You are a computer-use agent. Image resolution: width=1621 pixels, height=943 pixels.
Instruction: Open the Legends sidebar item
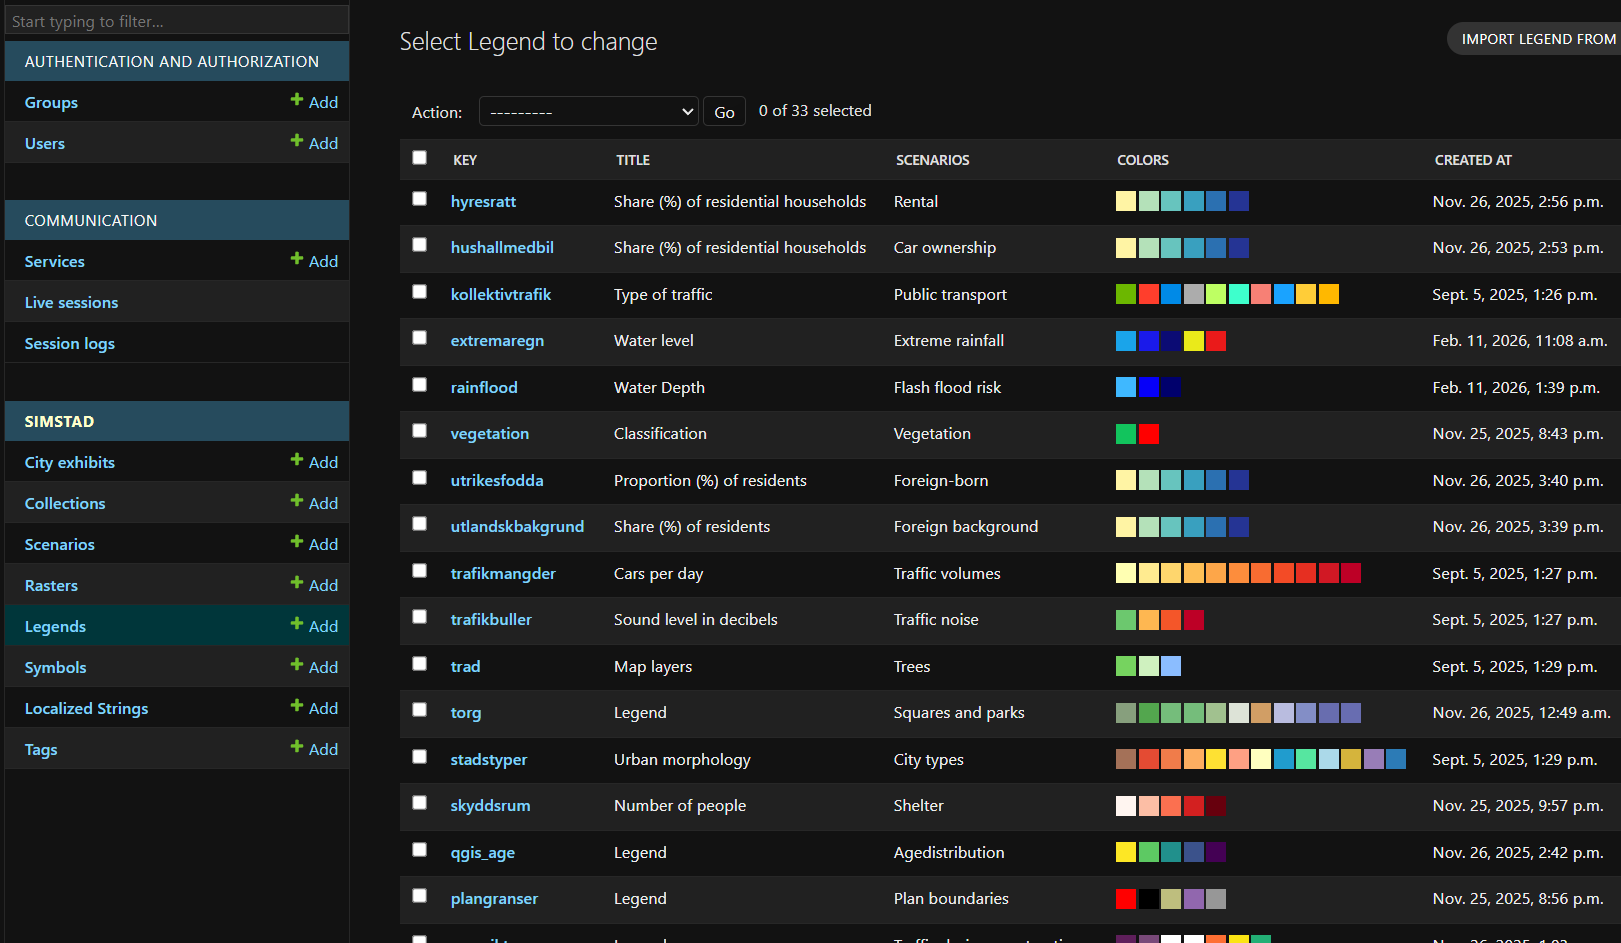point(55,626)
